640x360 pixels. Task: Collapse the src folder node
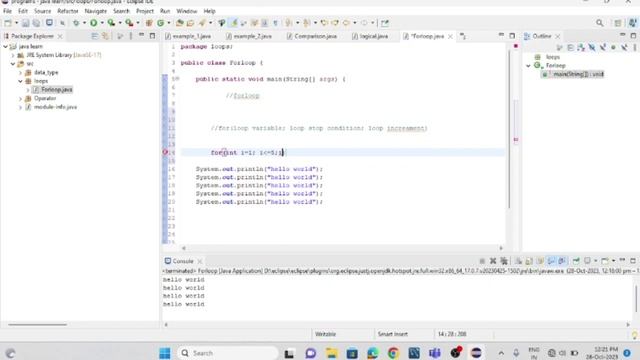(x=13, y=64)
